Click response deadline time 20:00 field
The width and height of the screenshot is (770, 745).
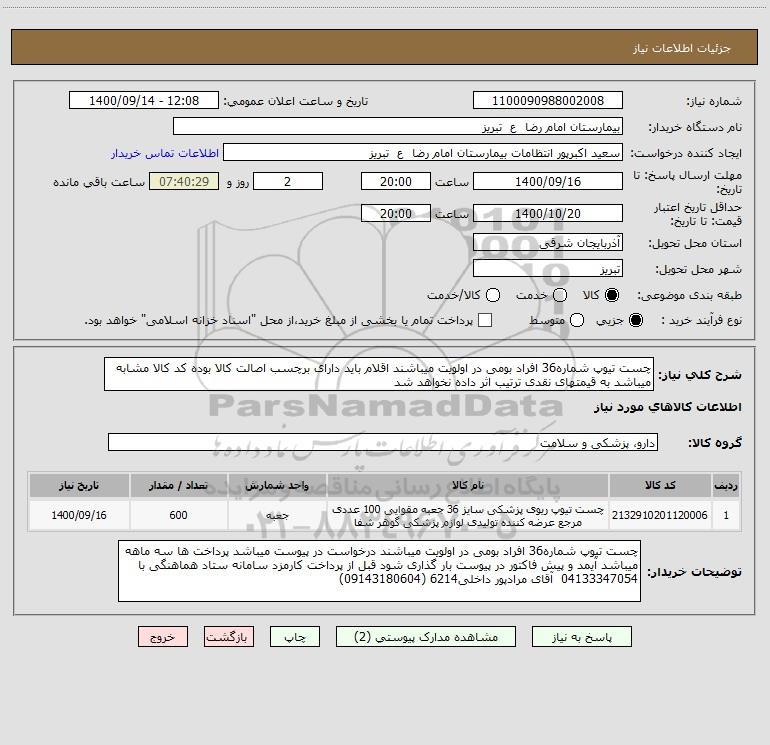(x=396, y=181)
